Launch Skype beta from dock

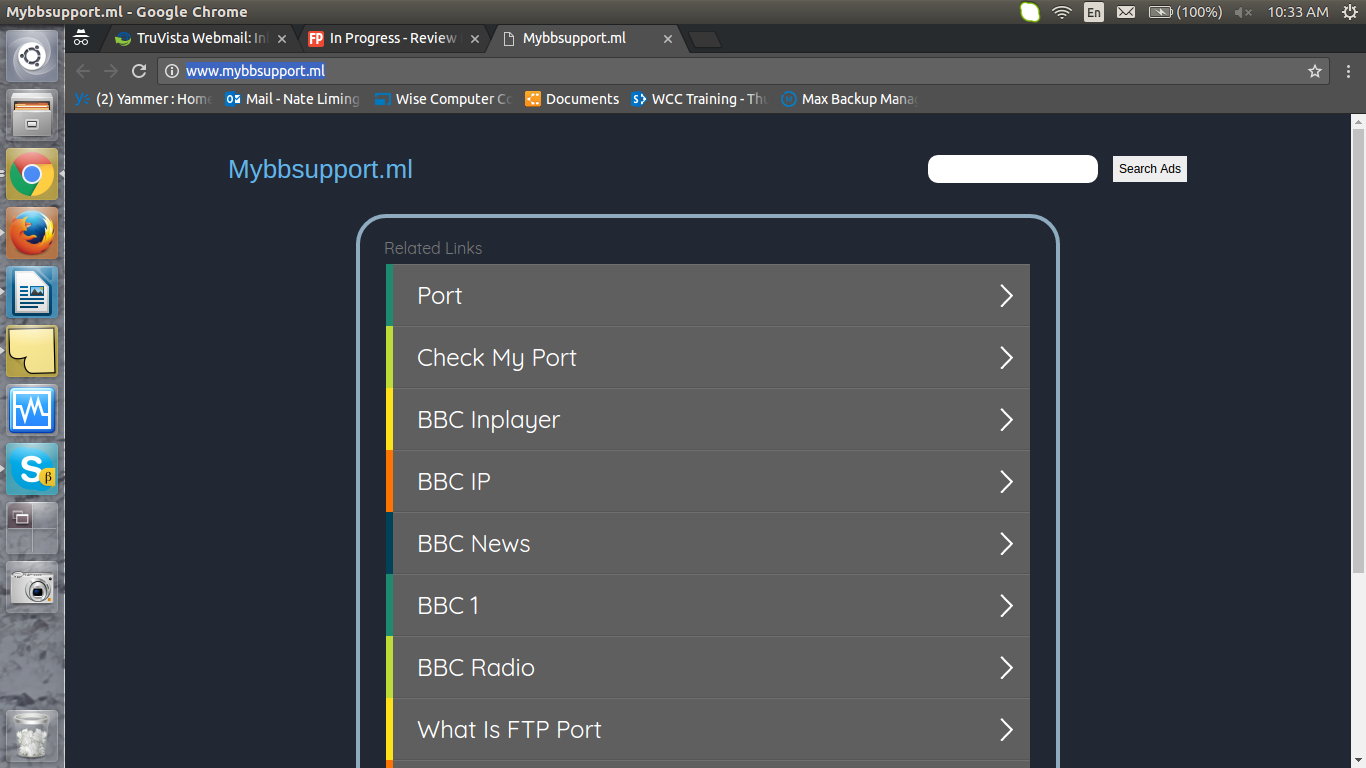click(32, 469)
